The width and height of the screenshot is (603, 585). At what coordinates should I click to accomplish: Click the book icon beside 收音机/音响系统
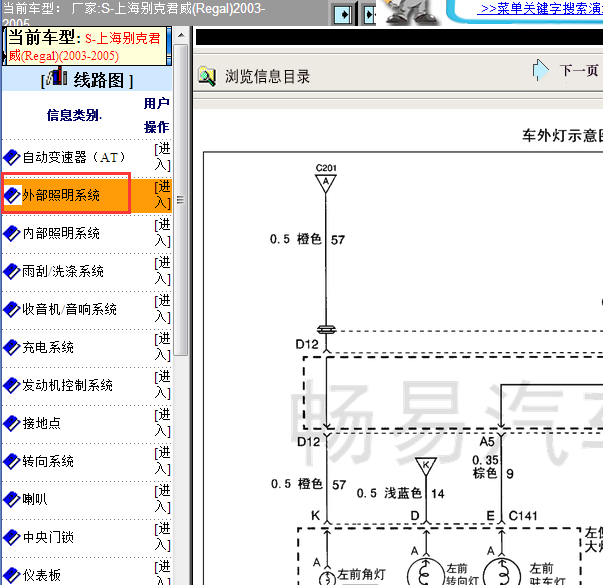pos(12,309)
